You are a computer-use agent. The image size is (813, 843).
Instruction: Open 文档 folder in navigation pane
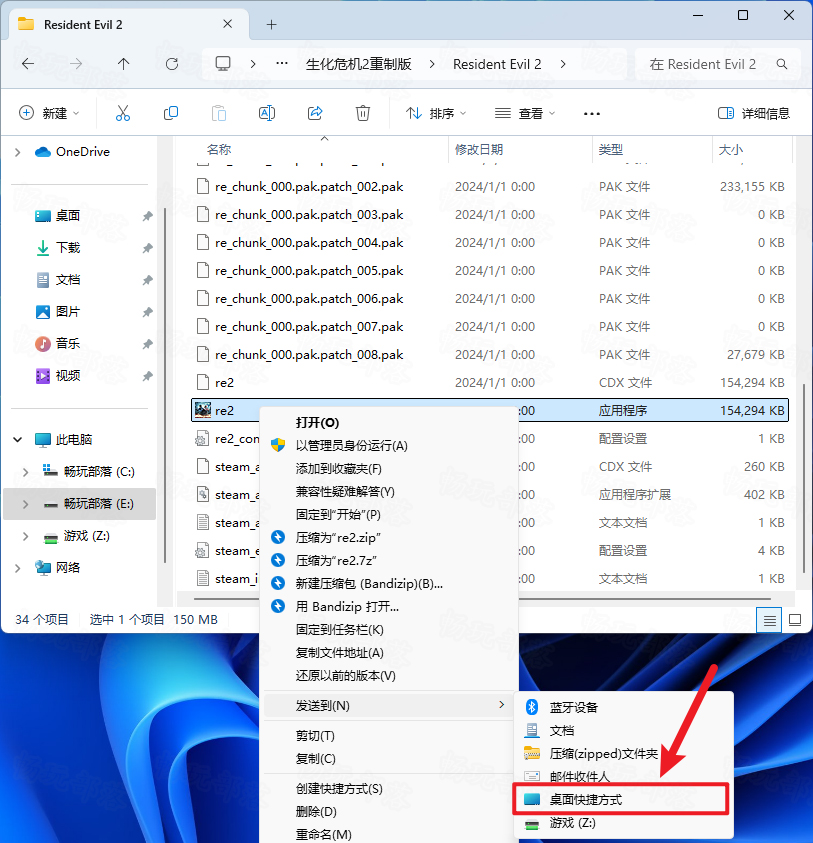click(67, 280)
